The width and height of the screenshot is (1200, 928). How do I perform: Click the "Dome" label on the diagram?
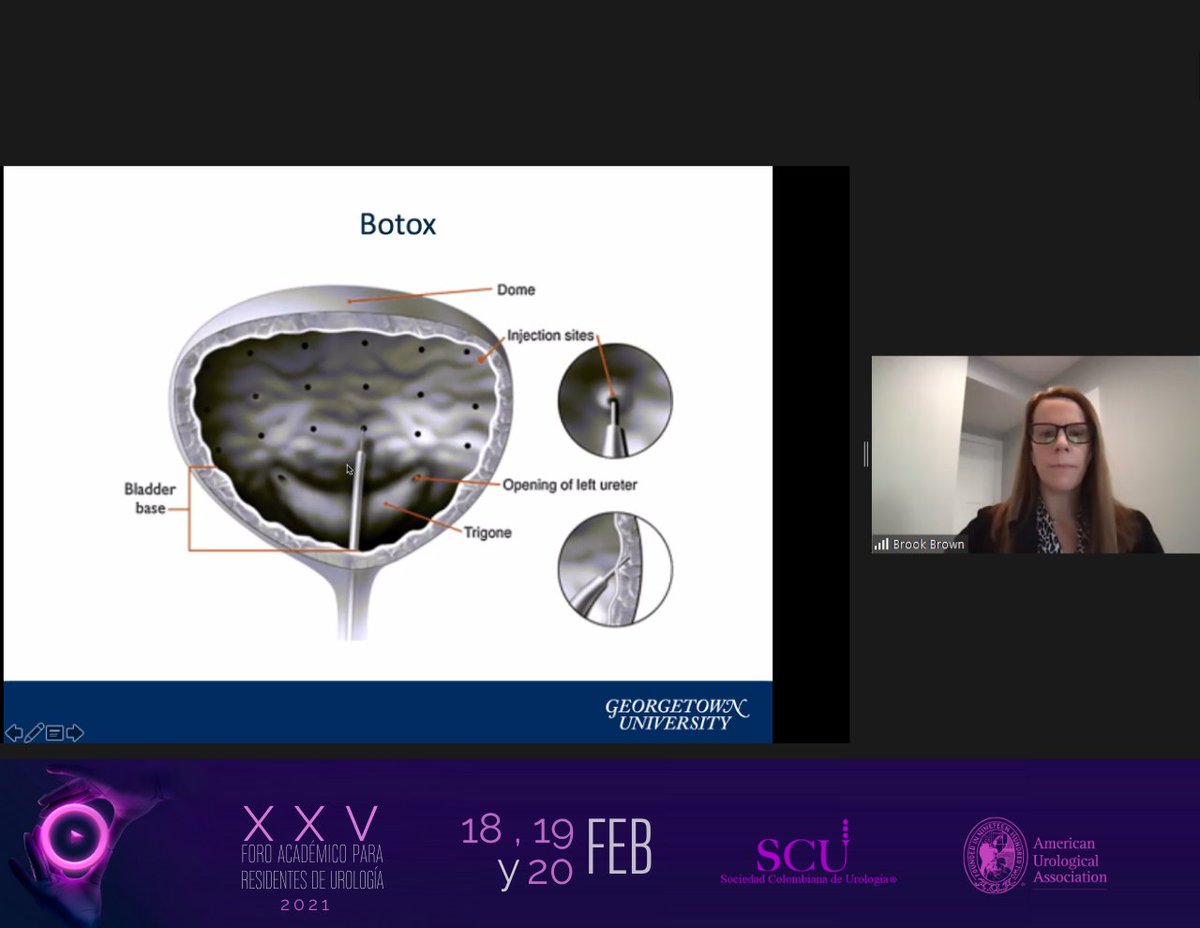point(516,290)
